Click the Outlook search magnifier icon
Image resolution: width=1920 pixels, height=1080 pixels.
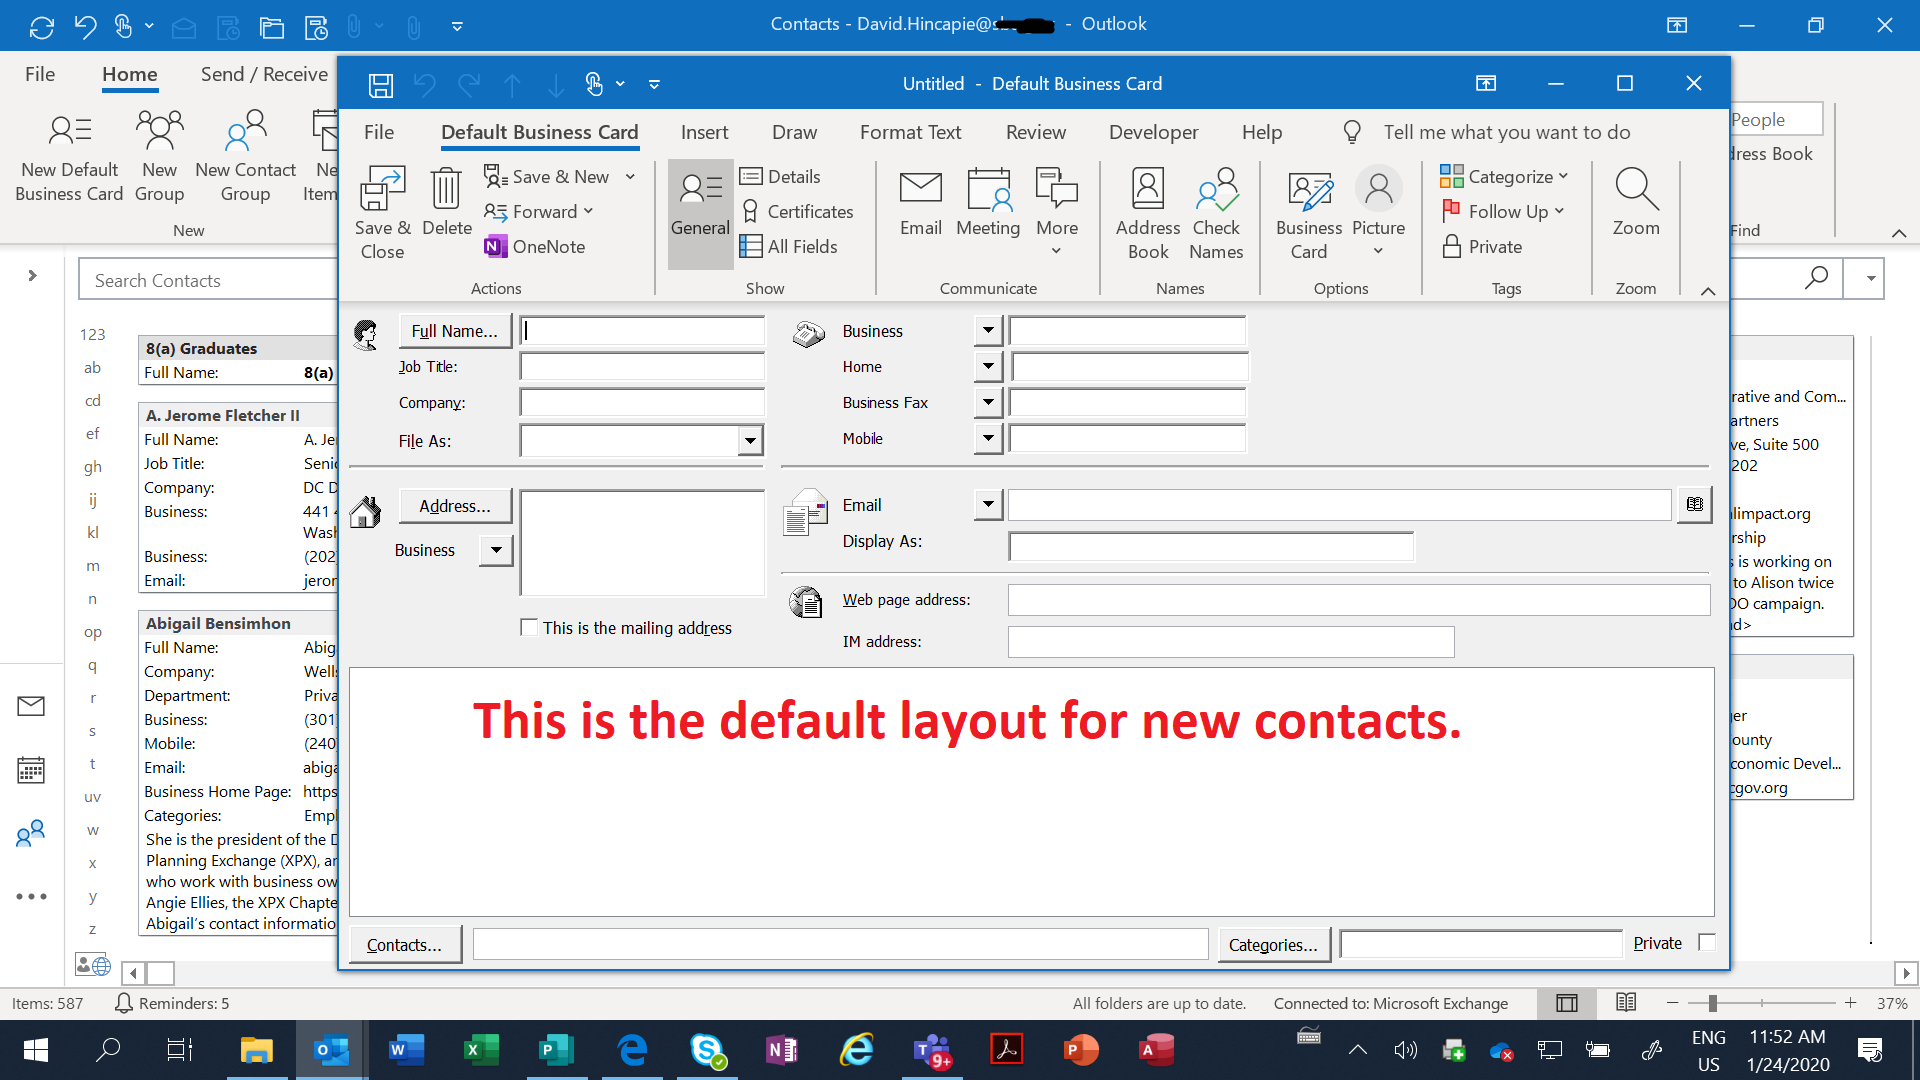[x=1816, y=278]
